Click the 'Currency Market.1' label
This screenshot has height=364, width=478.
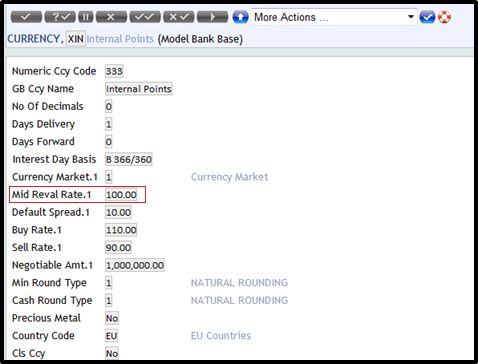pyautogui.click(x=55, y=177)
